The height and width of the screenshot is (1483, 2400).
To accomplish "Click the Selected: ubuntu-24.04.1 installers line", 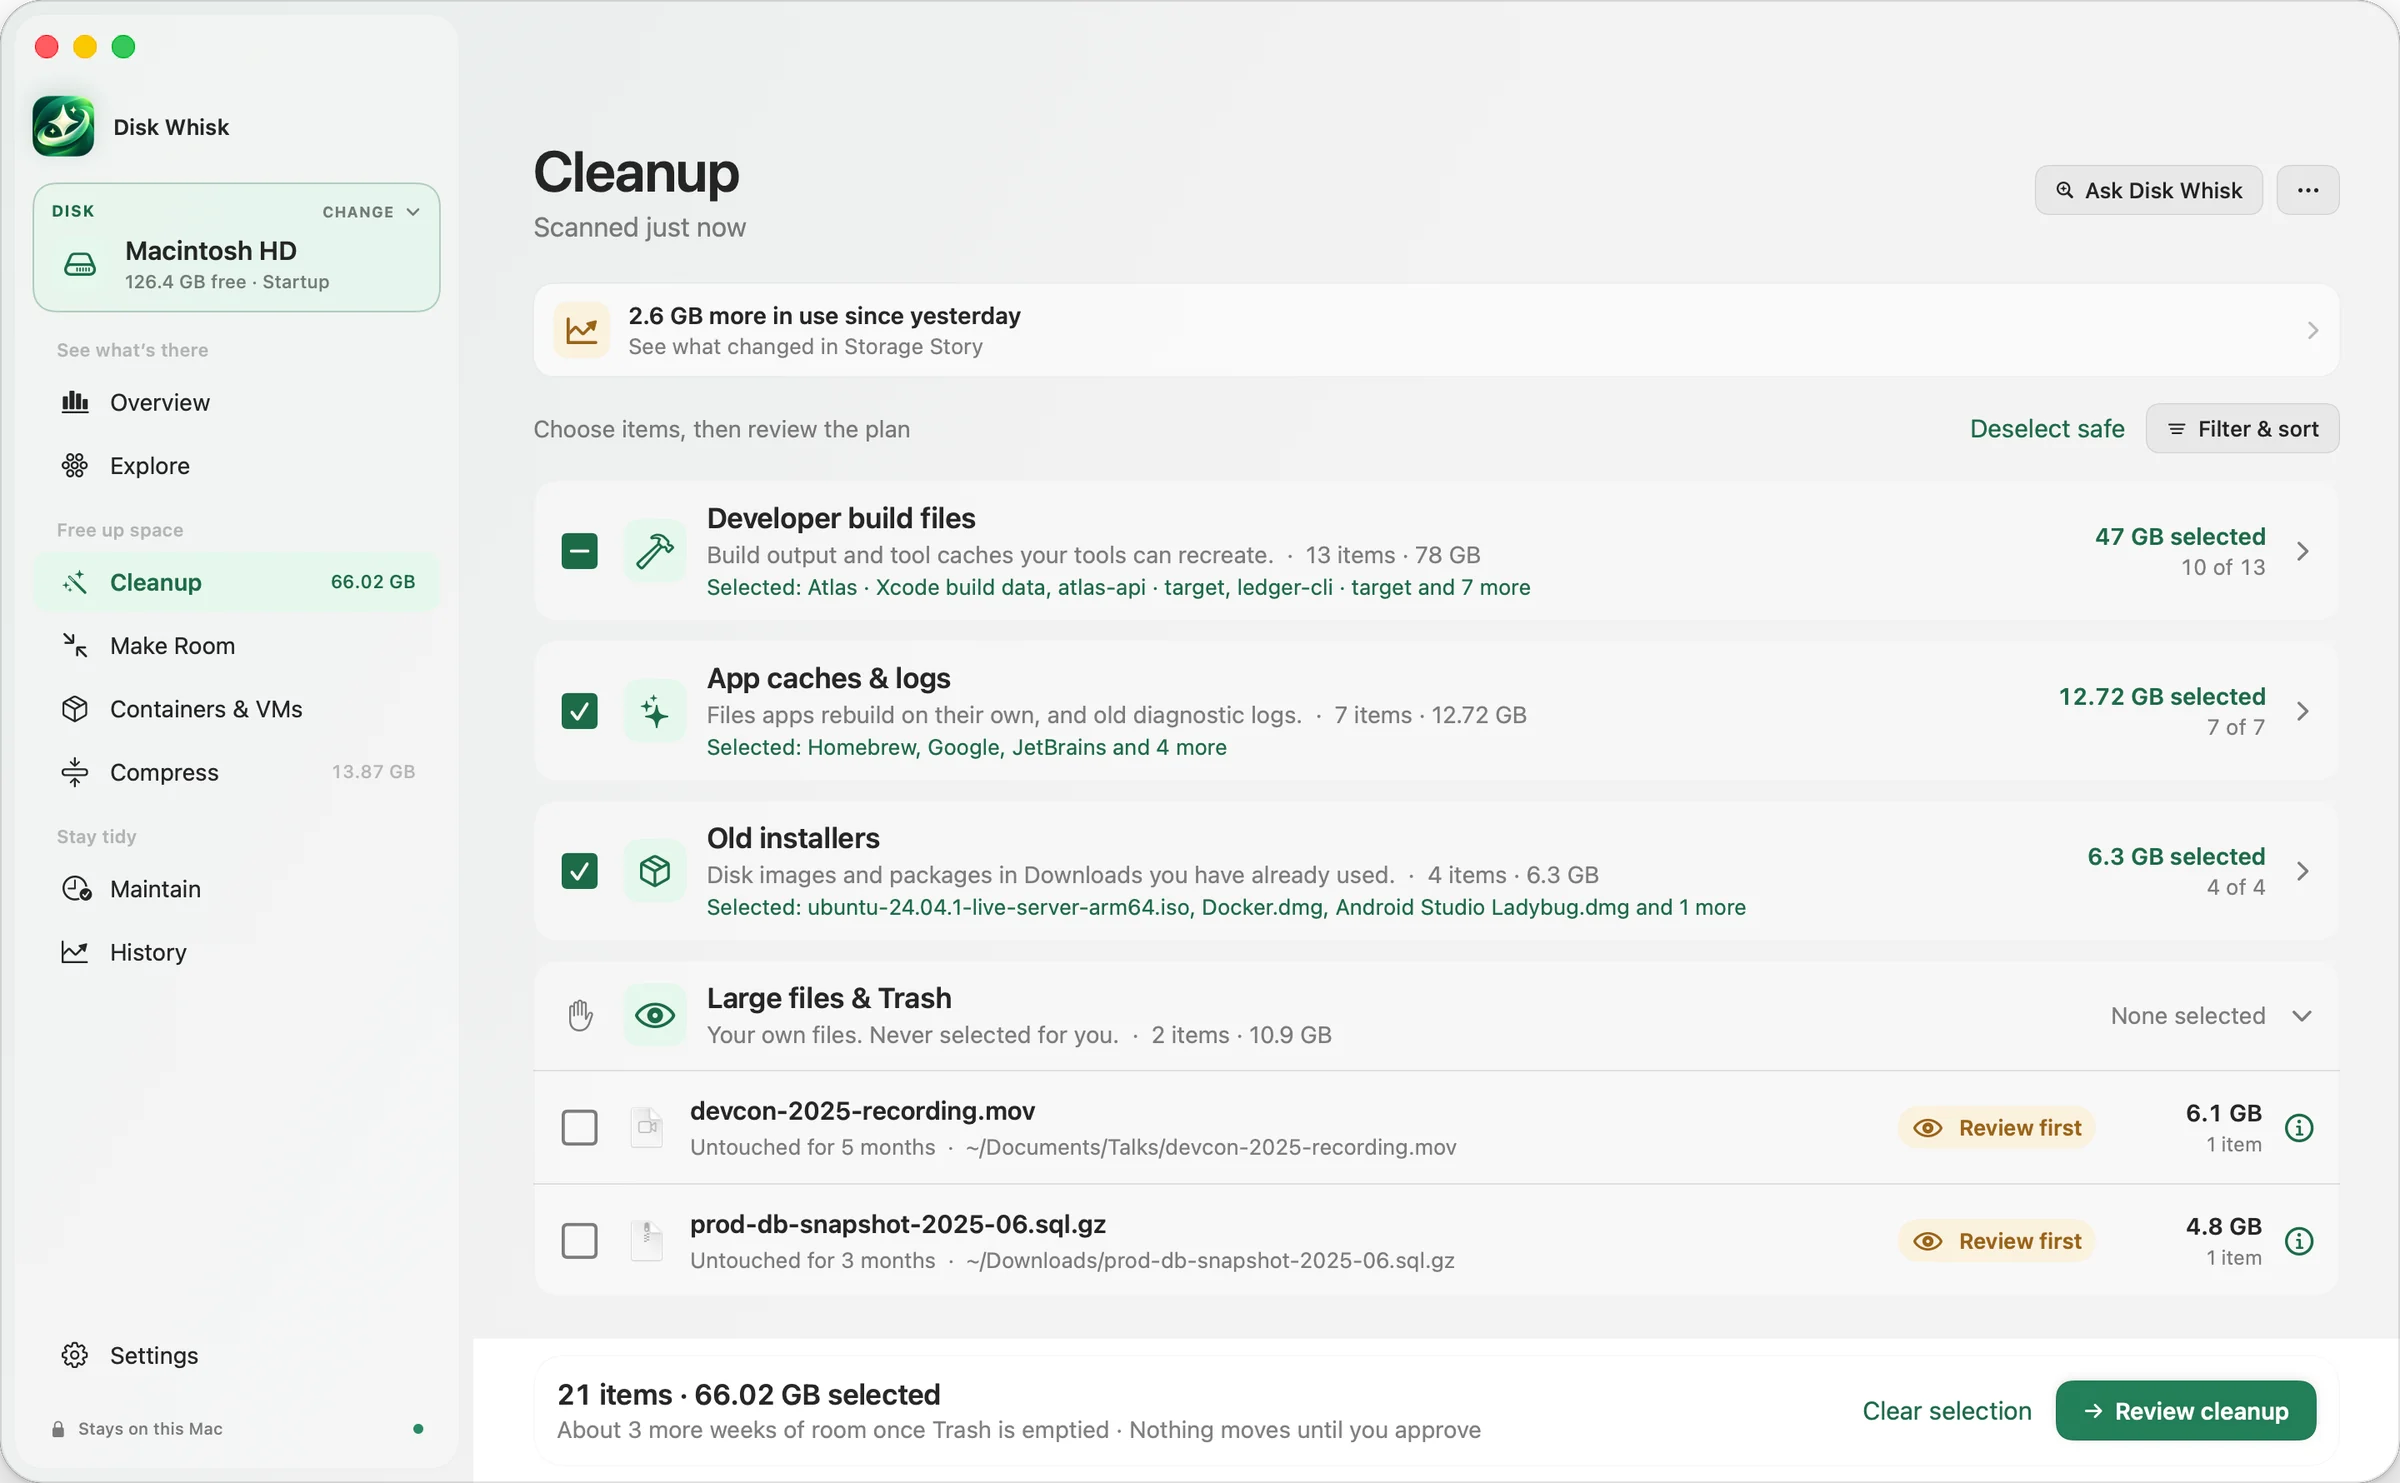I will coord(1226,907).
